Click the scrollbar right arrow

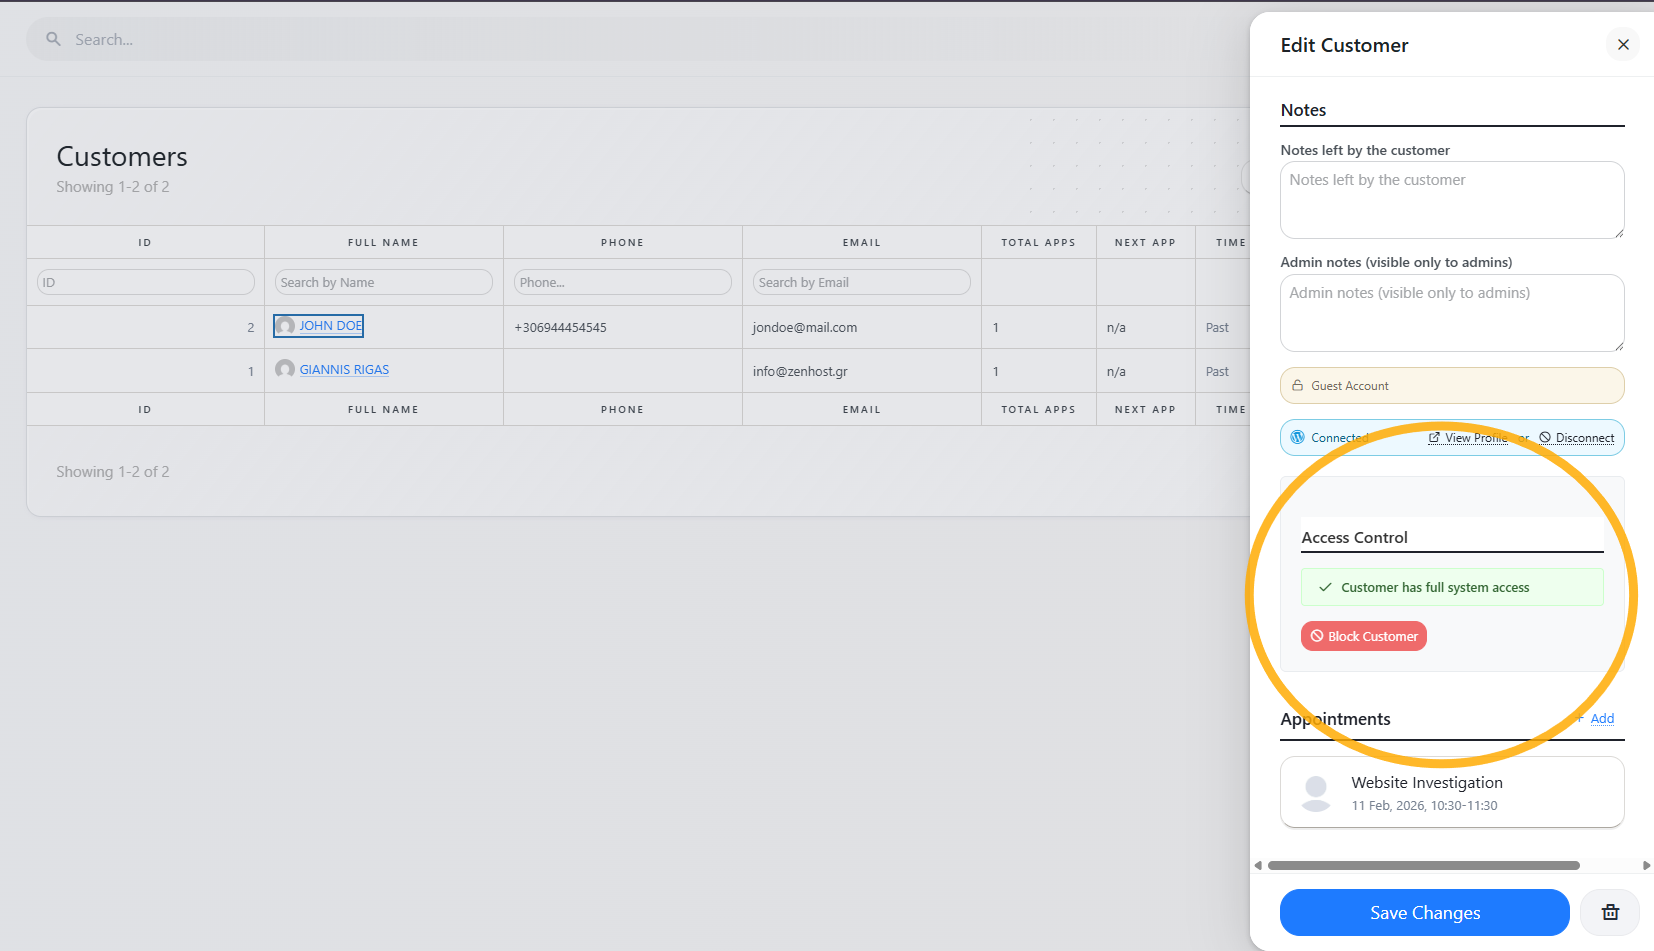tap(1646, 866)
